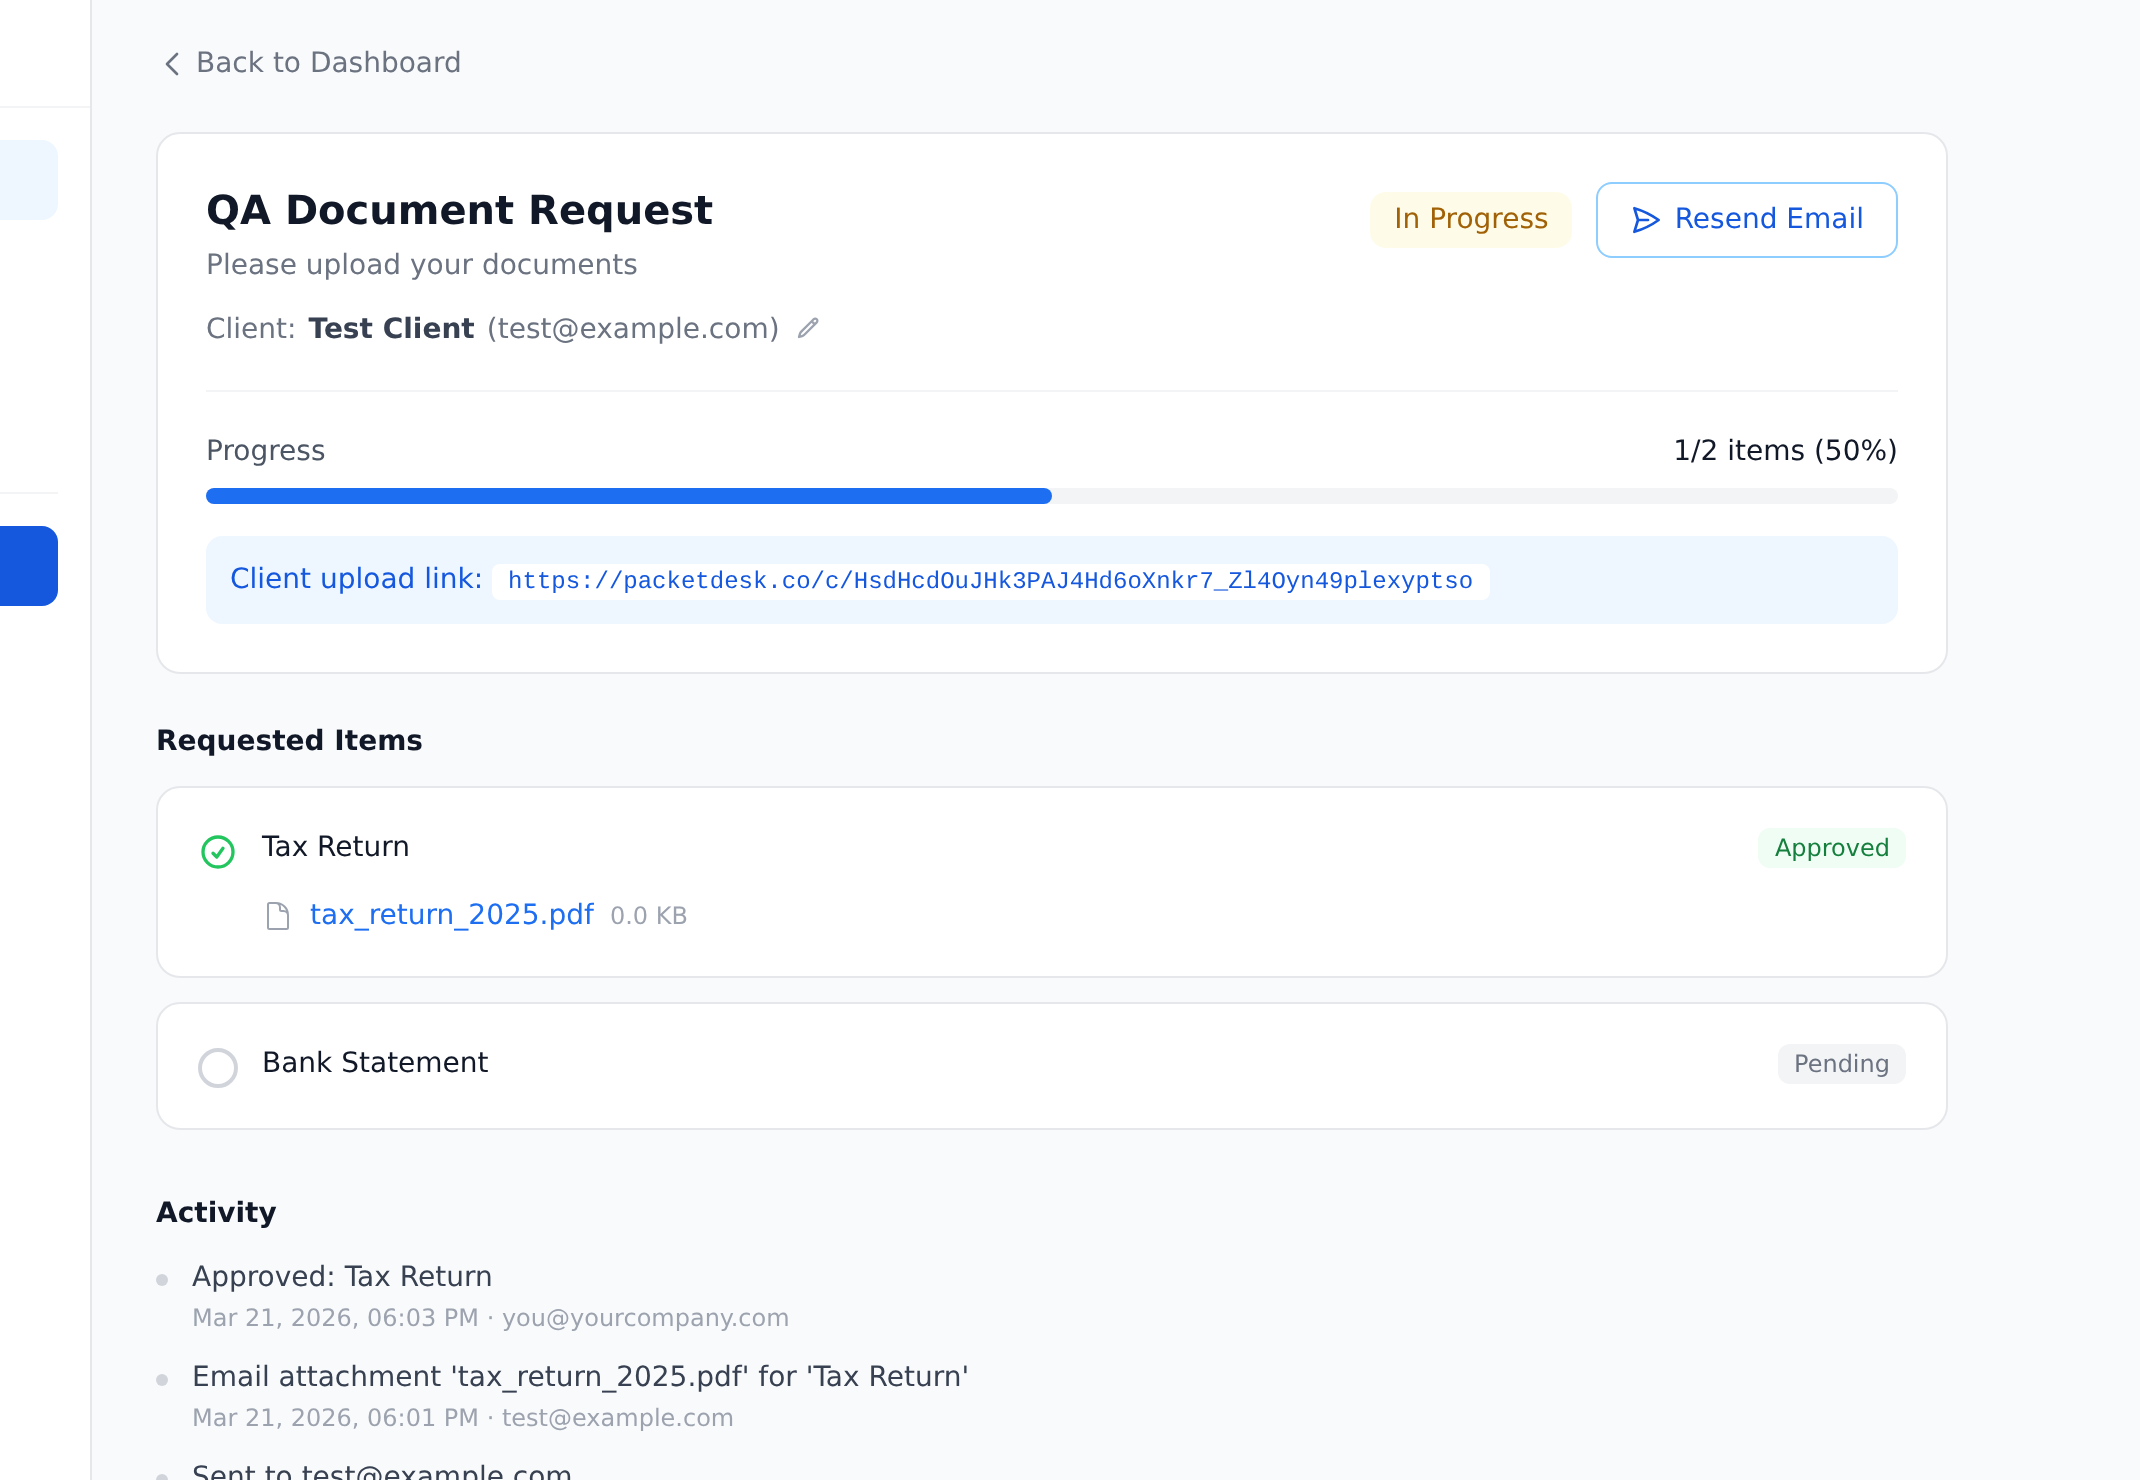Select the highlighted blue sidebar item
Viewport: 2140px width, 1480px height.
[x=28, y=566]
